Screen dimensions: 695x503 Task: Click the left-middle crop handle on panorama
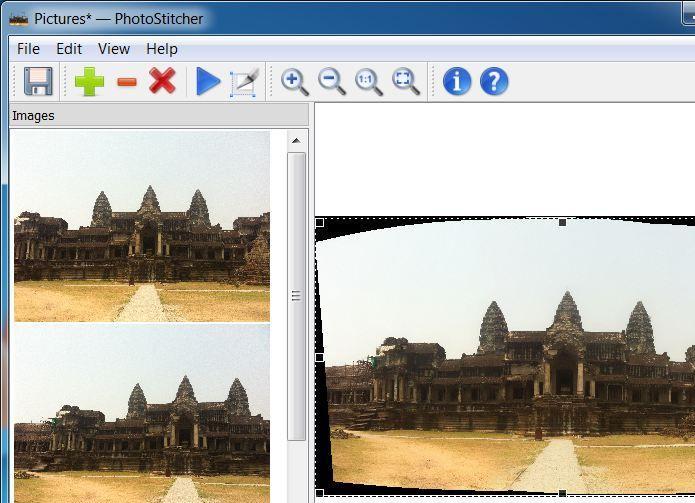point(320,357)
